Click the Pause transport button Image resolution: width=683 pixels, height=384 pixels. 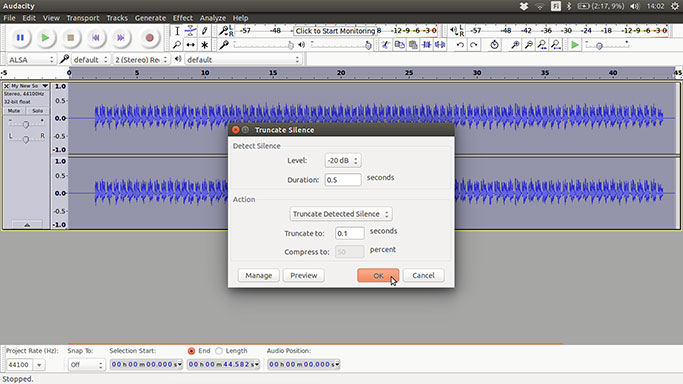20,38
